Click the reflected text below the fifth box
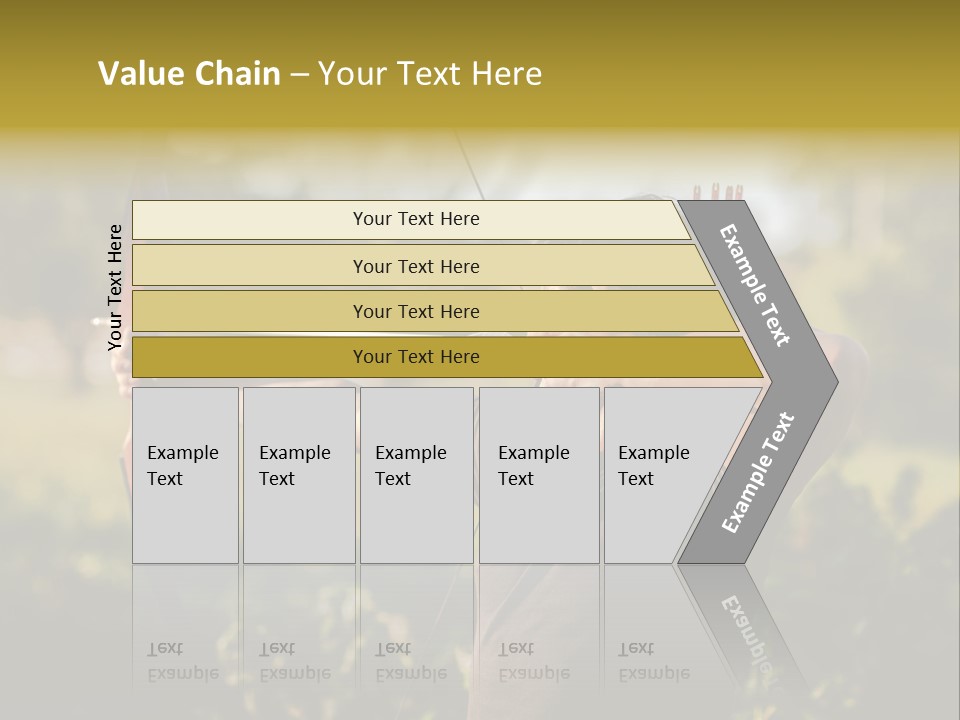This screenshot has width=960, height=720. tap(653, 661)
